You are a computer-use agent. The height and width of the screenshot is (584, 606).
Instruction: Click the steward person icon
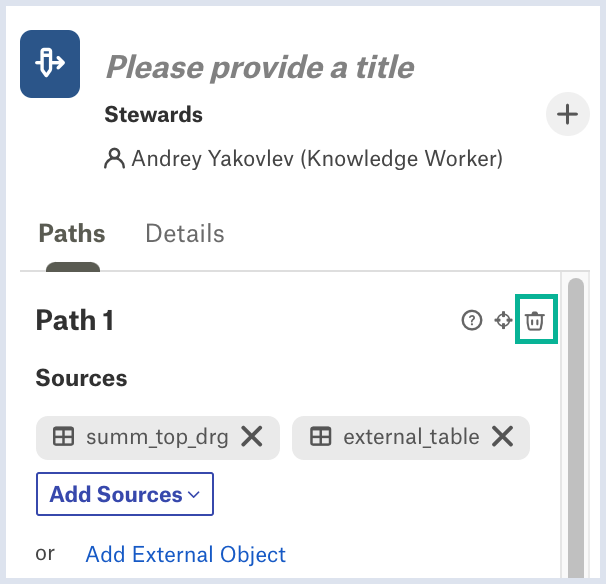click(114, 158)
